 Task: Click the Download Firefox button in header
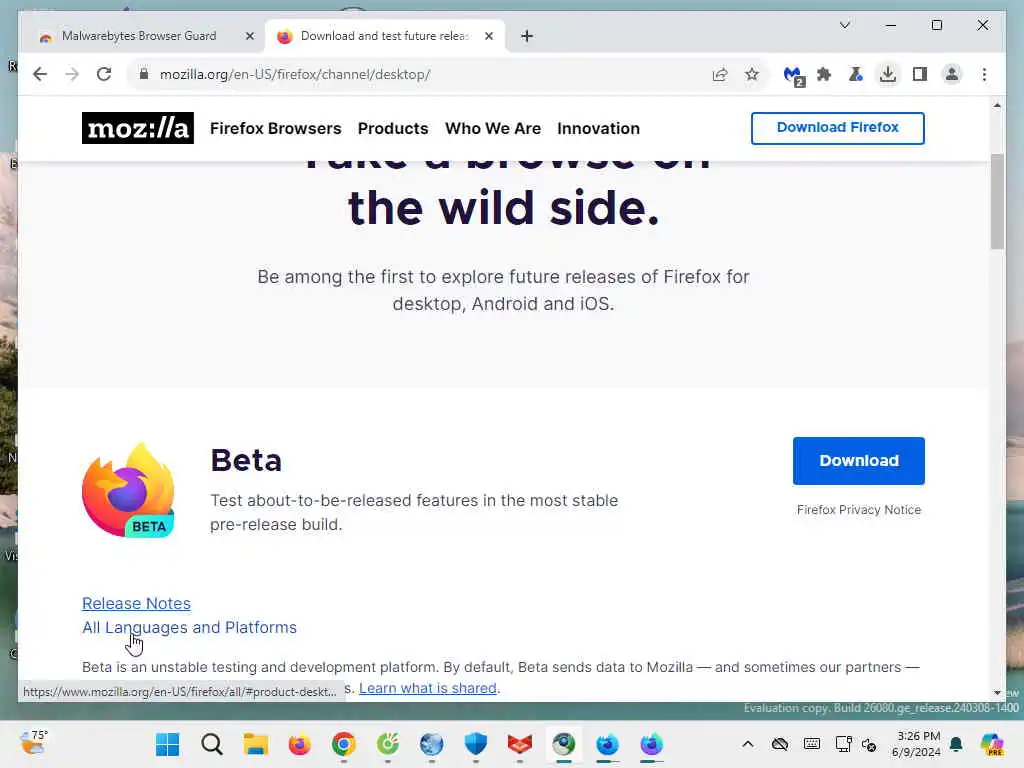(837, 128)
